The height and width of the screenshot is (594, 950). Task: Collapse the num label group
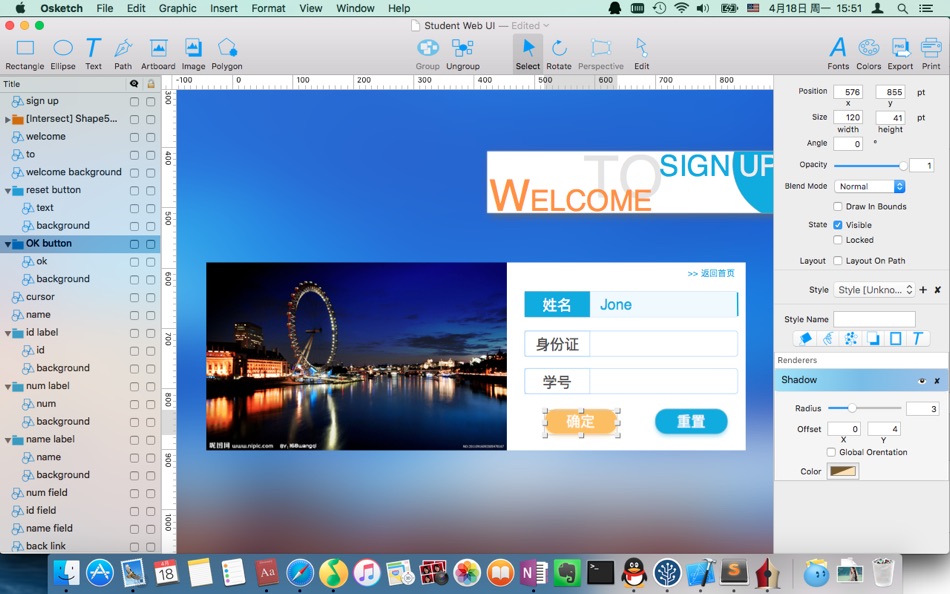7,386
